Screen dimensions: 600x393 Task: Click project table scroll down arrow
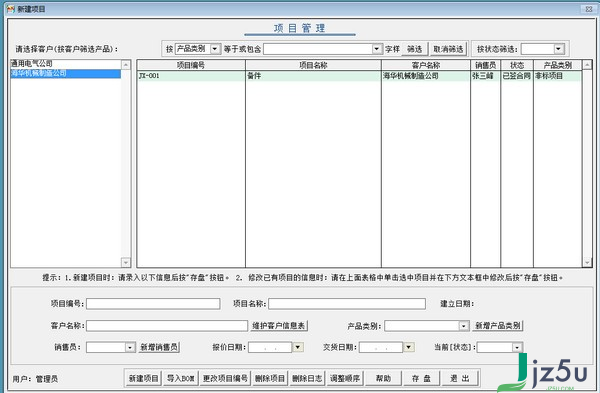click(x=587, y=263)
